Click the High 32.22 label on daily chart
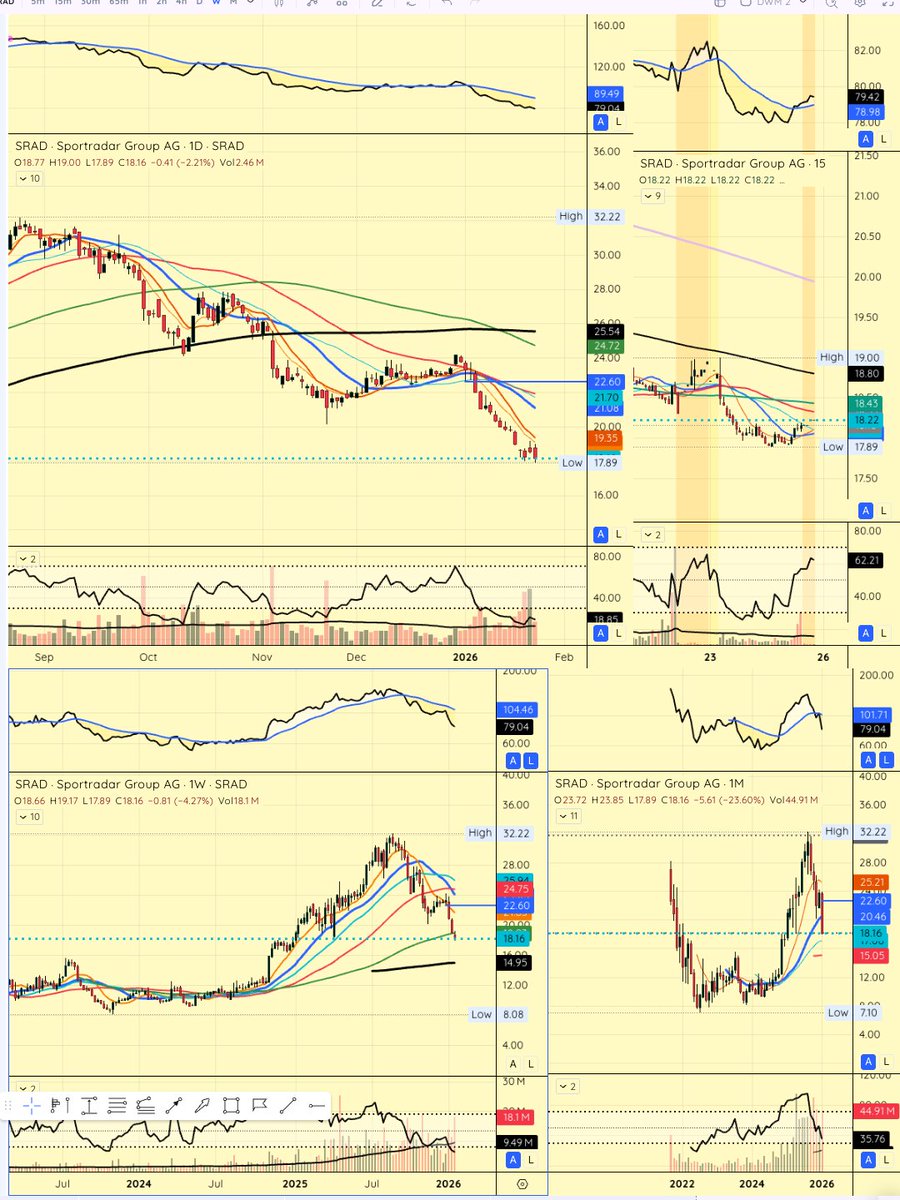The image size is (900, 1200). pos(592,216)
